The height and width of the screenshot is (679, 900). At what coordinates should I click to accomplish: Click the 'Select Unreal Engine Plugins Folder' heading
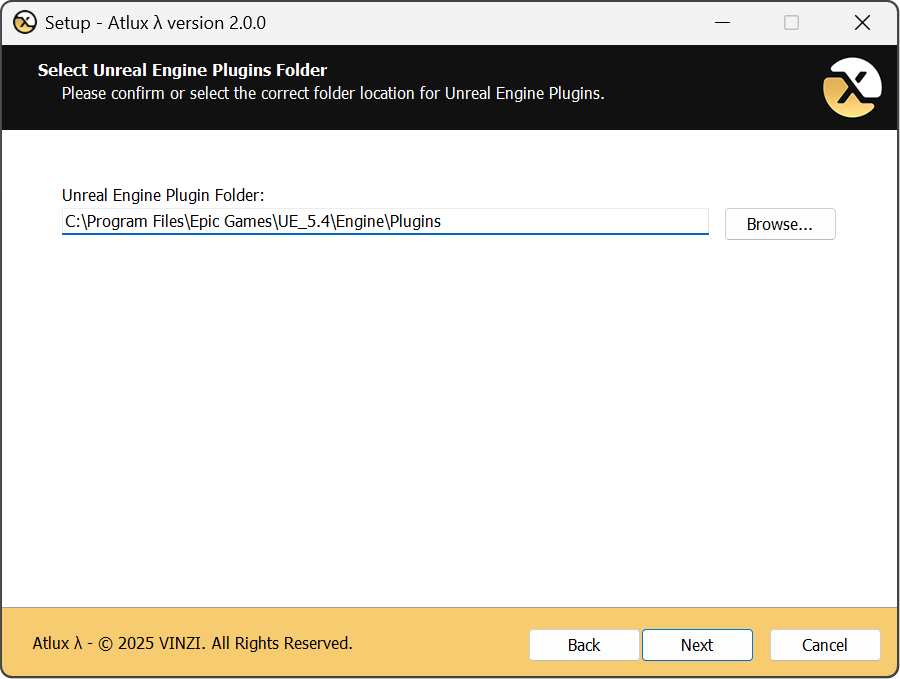(182, 70)
